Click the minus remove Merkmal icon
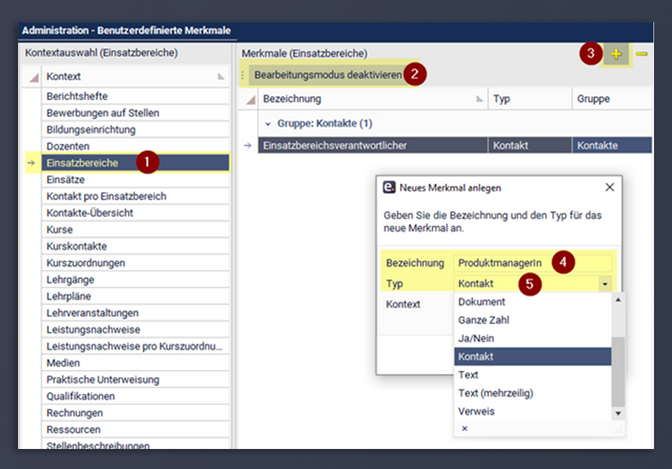Viewport: 672px width, 469px height. coord(642,54)
